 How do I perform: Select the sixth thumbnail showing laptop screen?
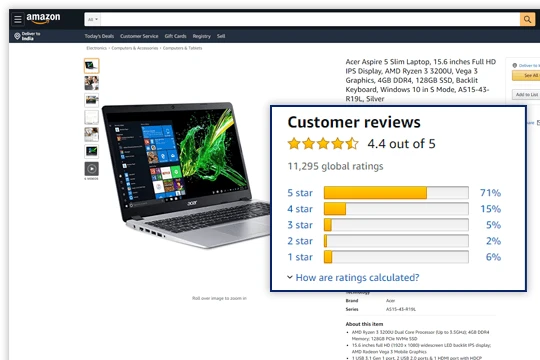[92, 152]
